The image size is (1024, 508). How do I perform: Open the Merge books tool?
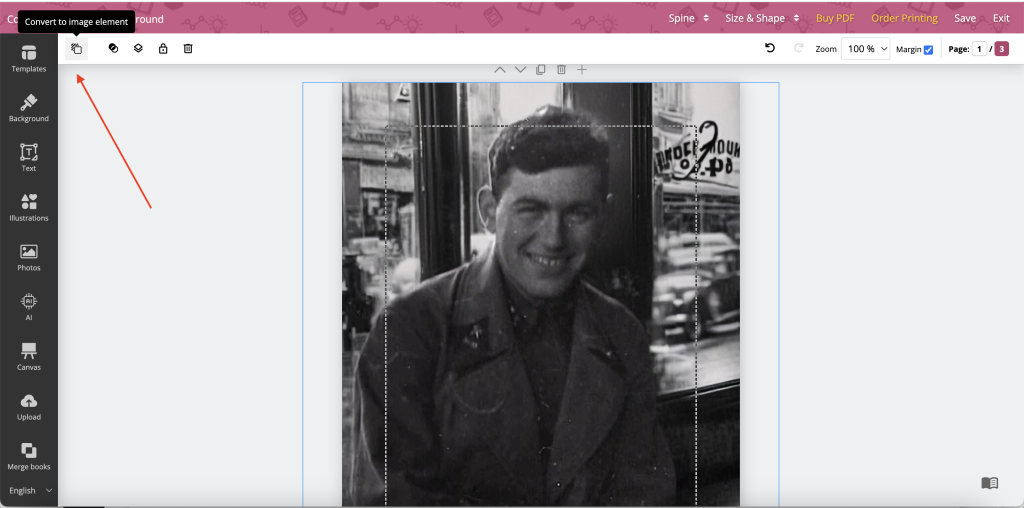coord(29,456)
